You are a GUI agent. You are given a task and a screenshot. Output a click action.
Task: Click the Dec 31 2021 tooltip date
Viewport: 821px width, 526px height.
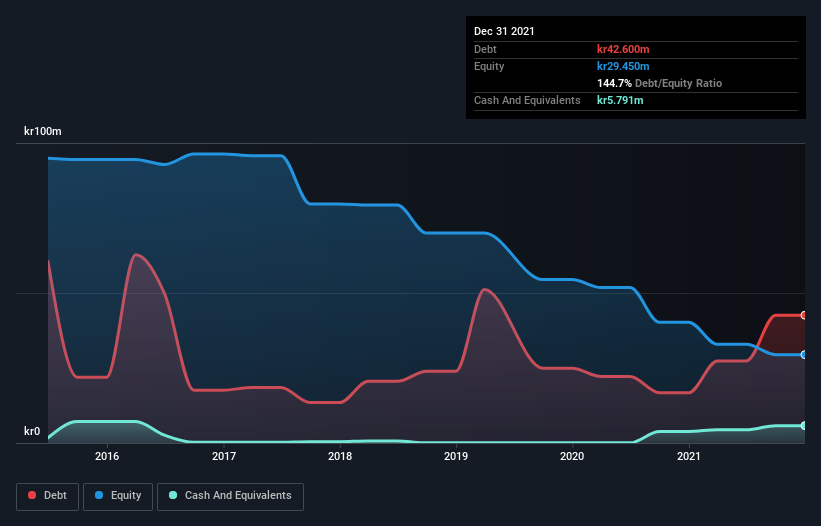pyautogui.click(x=504, y=31)
